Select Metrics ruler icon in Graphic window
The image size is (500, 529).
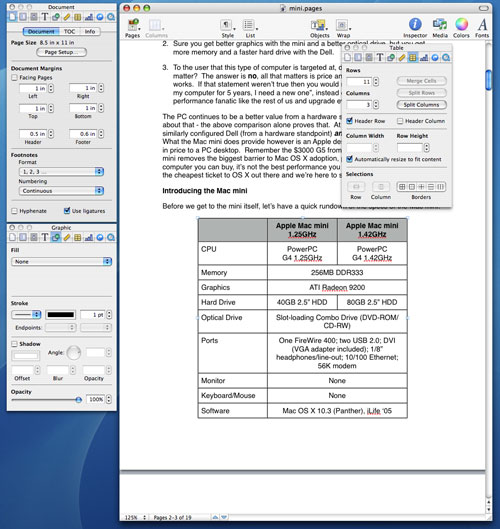click(67, 237)
